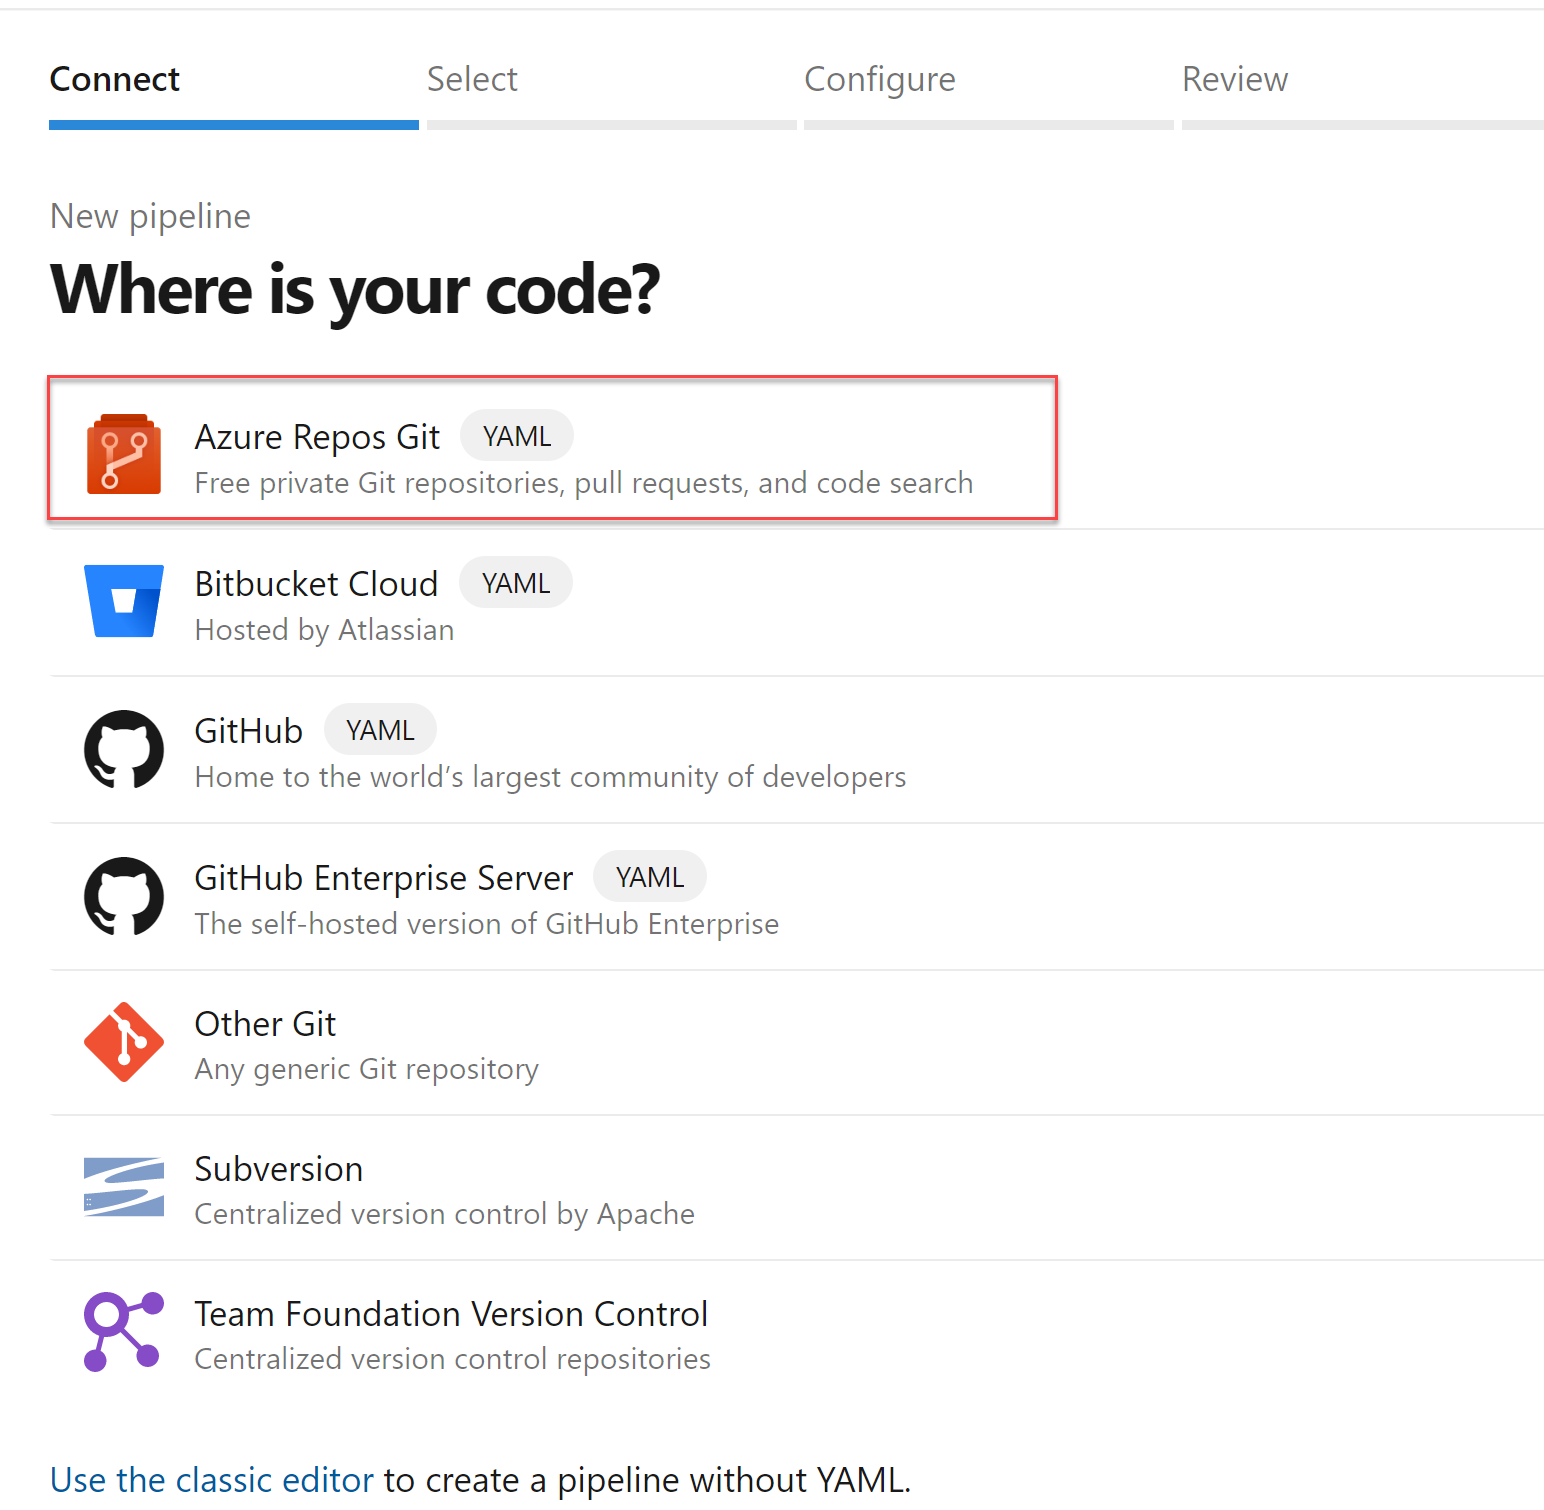The image size is (1544, 1510).
Task: Pick the Bitbucket Cloud option title
Action: 316,584
